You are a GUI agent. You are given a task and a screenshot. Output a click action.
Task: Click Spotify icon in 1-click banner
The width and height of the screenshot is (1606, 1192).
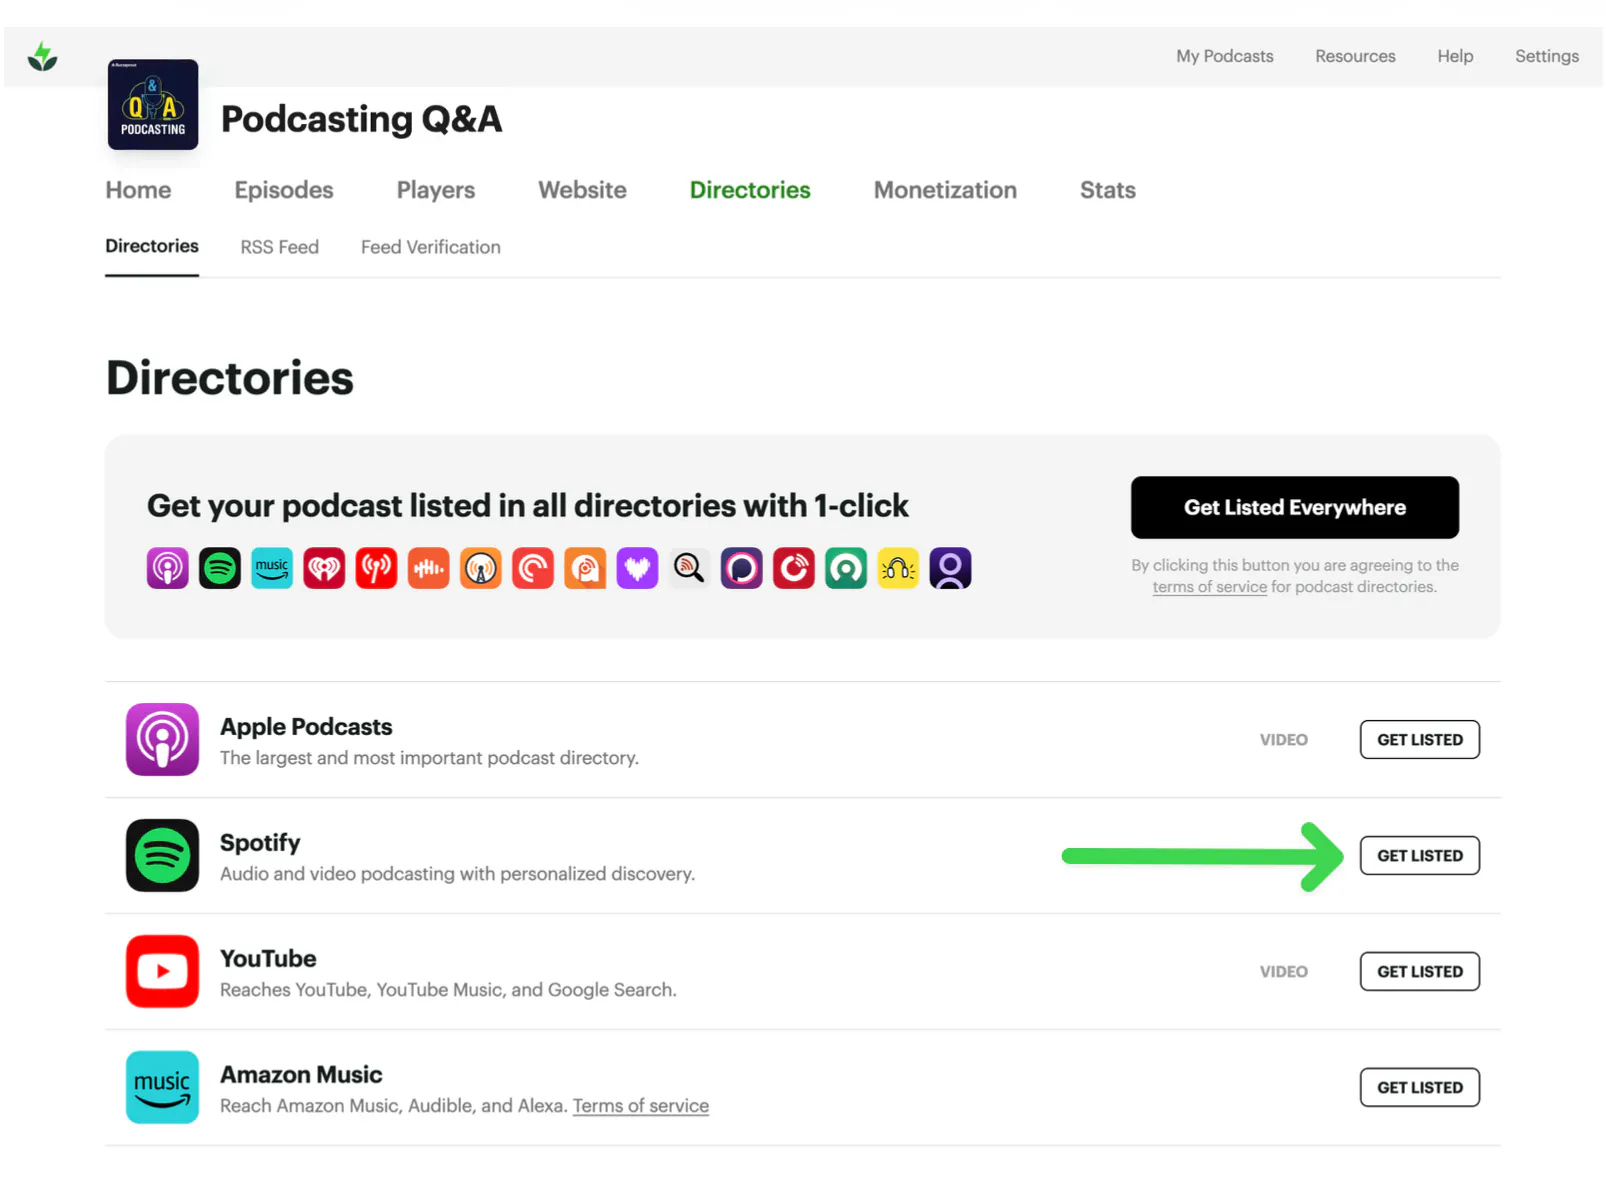point(220,568)
